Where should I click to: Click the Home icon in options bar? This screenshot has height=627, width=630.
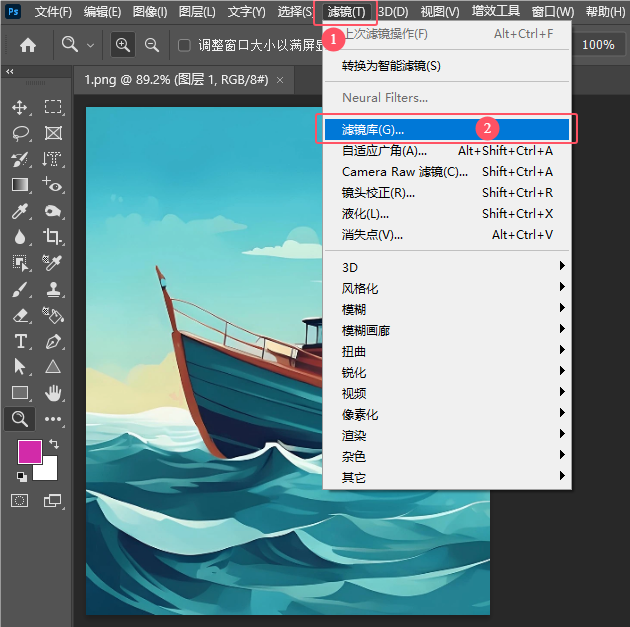(x=28, y=45)
